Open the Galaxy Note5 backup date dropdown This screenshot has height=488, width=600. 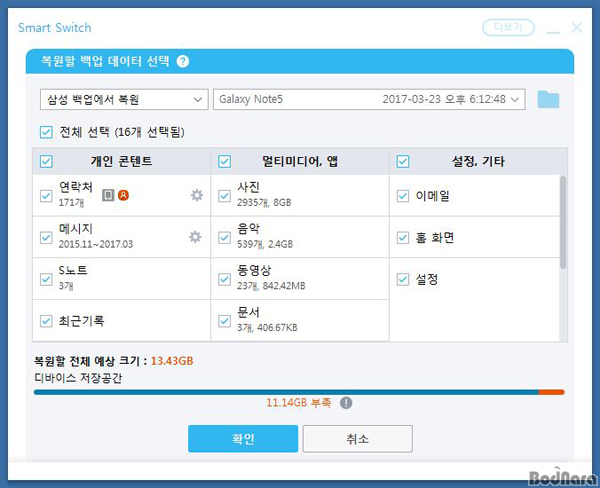pos(369,100)
